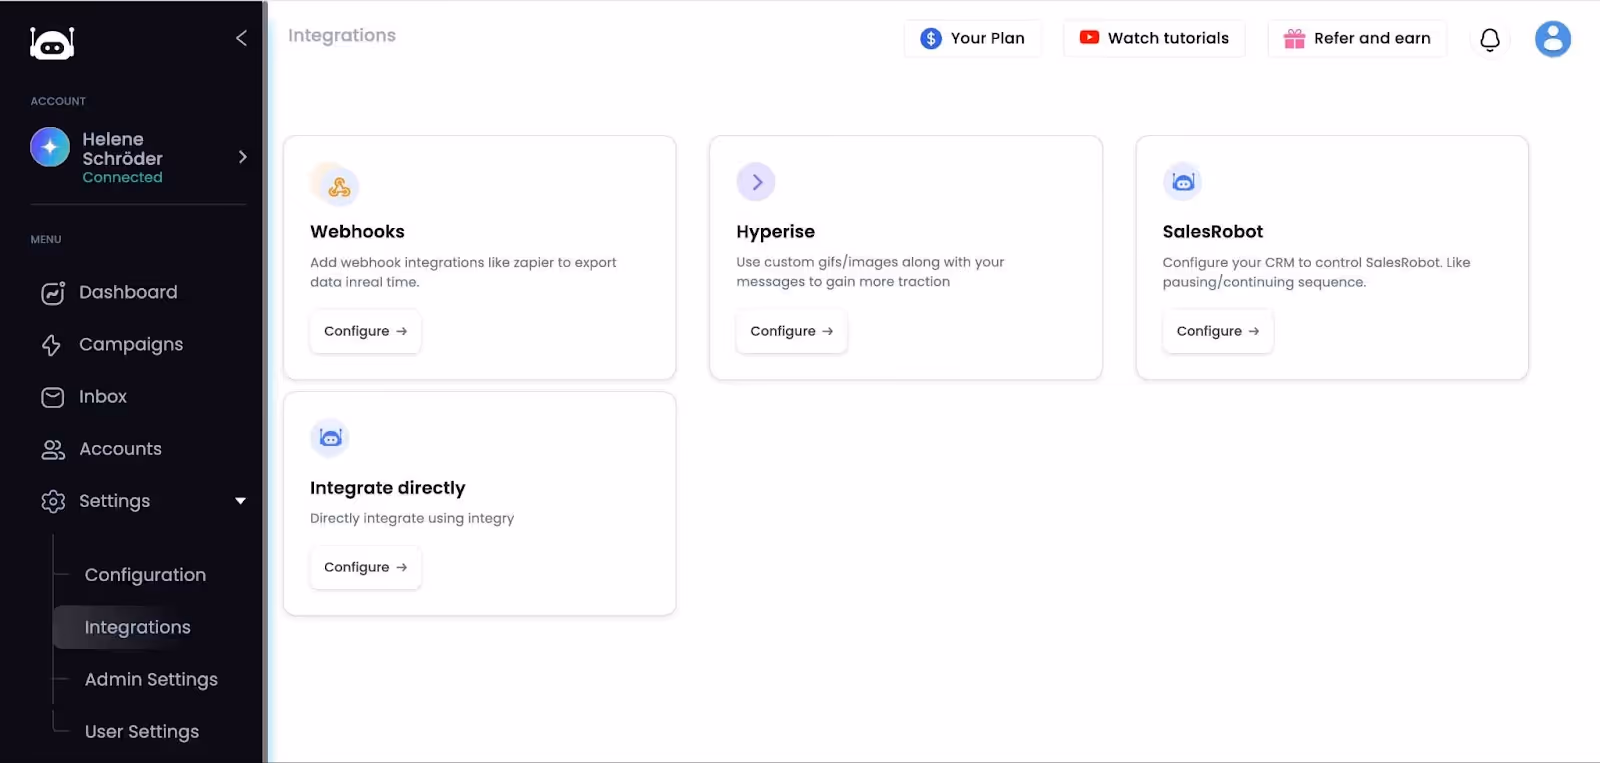Configure the SalesRobot integration

coord(1218,331)
